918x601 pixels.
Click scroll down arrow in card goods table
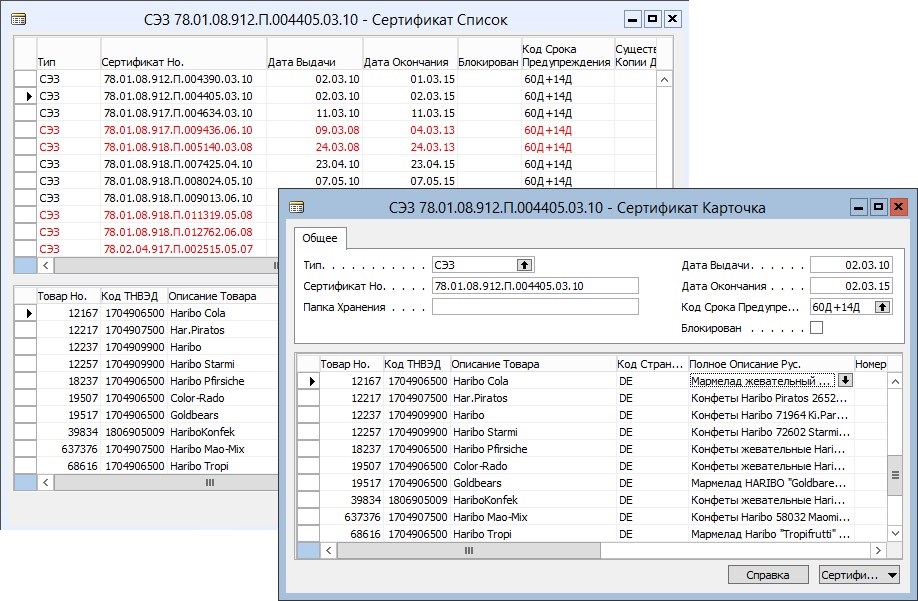pos(895,533)
